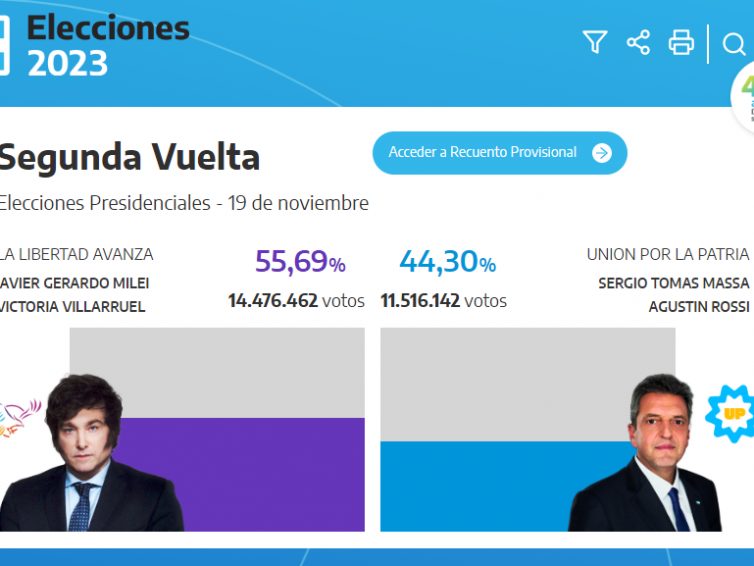Image resolution: width=754 pixels, height=566 pixels.
Task: Click the circular badge at top right edge
Action: [744, 97]
